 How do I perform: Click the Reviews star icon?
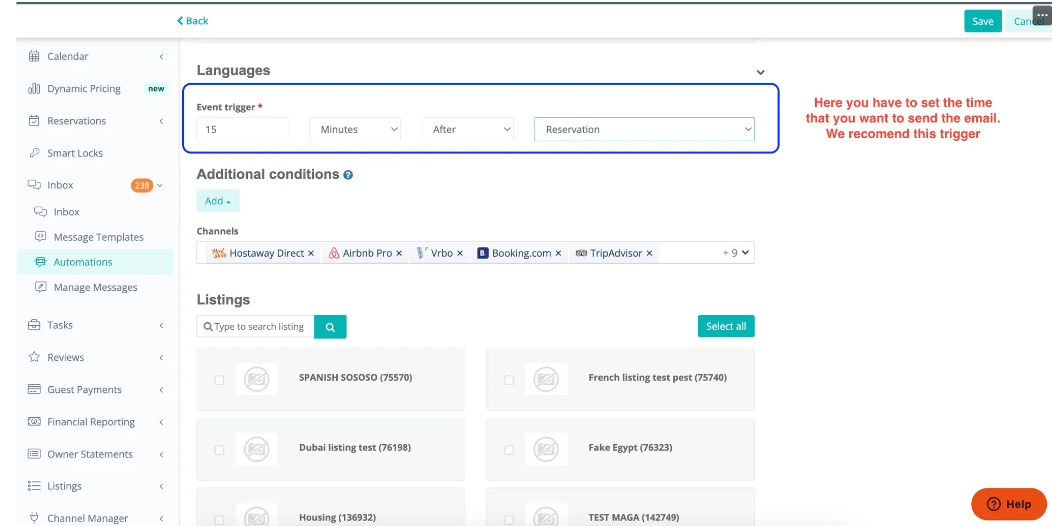(34, 357)
